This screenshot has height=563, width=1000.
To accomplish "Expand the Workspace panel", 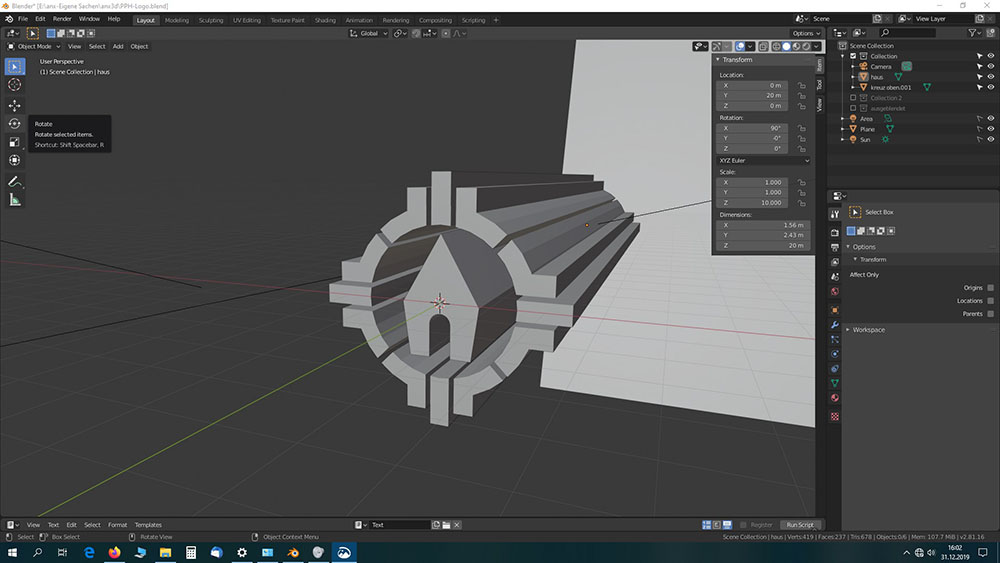I will click(867, 330).
